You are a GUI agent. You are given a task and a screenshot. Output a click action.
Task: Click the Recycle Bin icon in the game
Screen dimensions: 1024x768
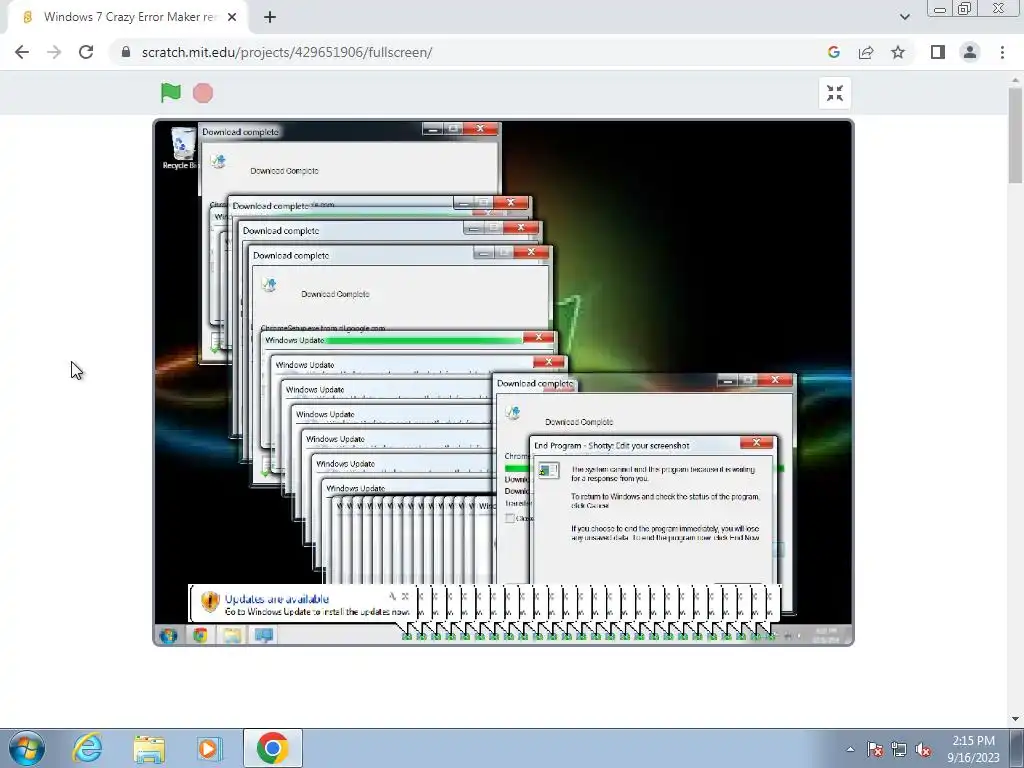(182, 148)
